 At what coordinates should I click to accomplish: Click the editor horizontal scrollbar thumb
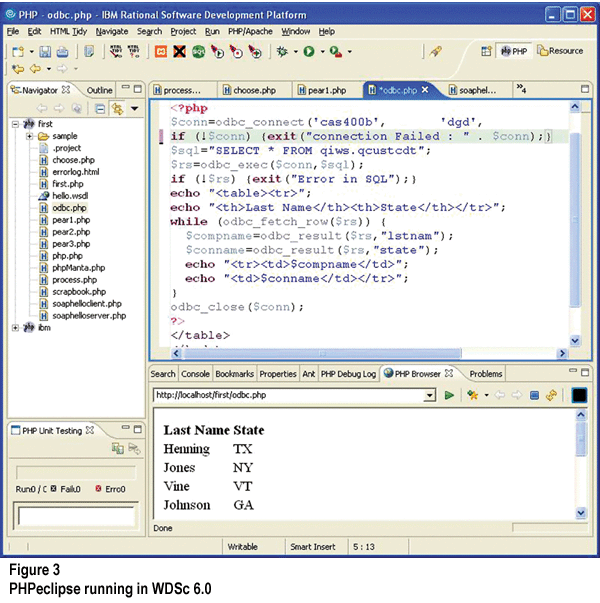322,353
